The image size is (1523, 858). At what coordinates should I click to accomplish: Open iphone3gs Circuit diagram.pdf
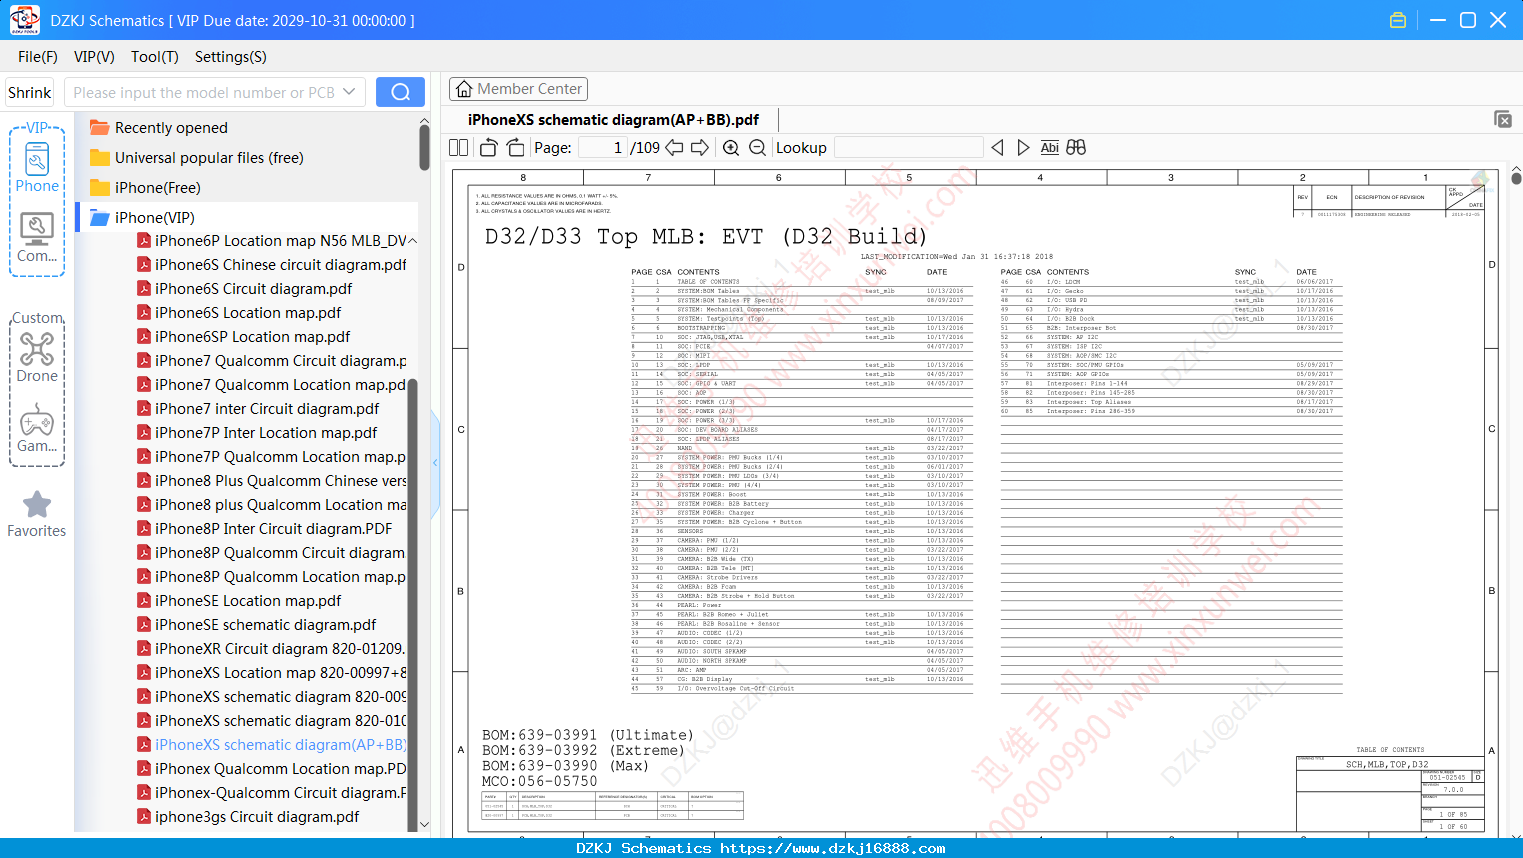point(248,817)
